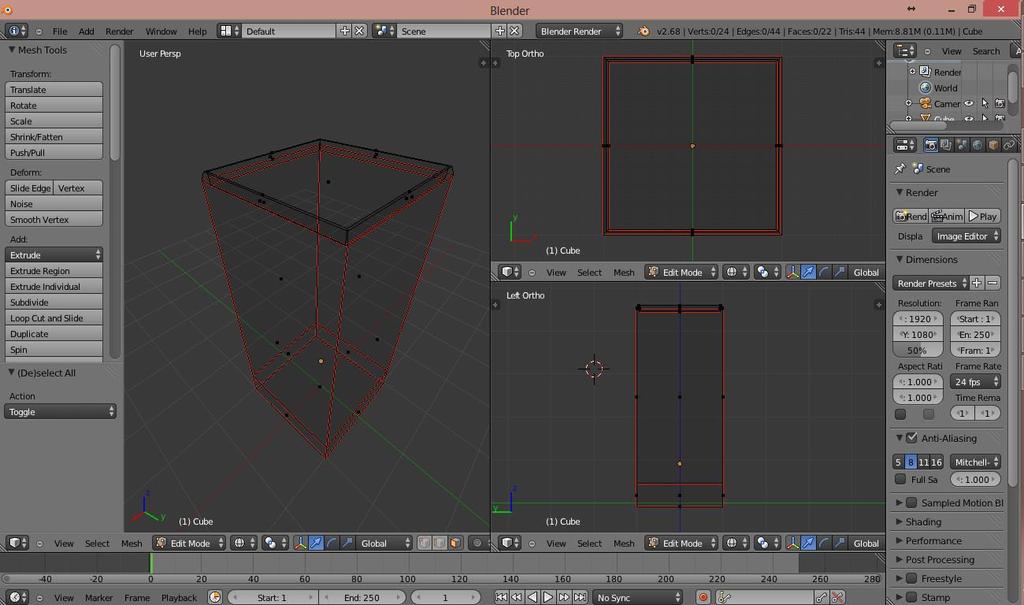This screenshot has width=1024, height=605.
Task: Open the Render menu in top bar
Action: pyautogui.click(x=119, y=31)
